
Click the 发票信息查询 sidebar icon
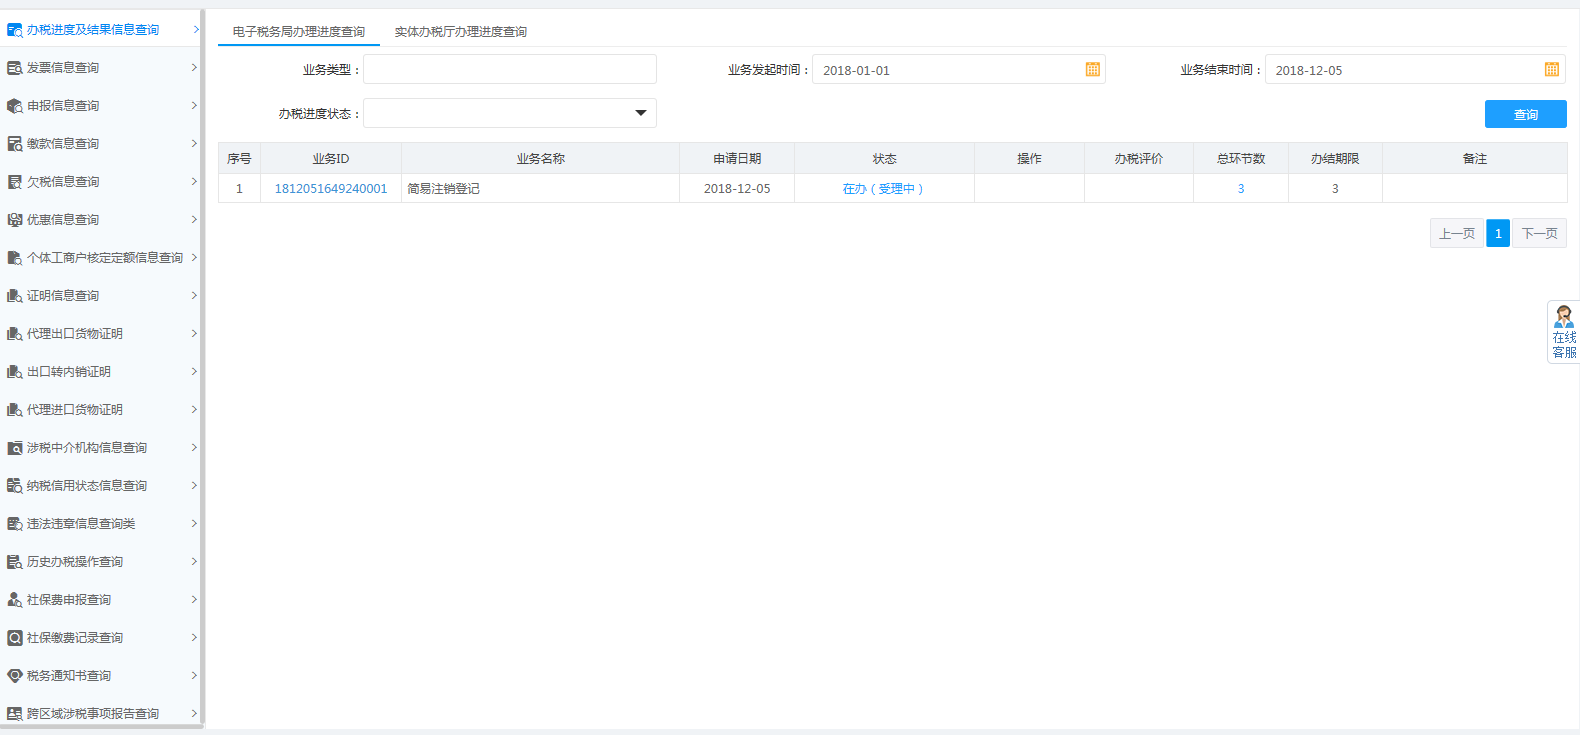[x=14, y=68]
